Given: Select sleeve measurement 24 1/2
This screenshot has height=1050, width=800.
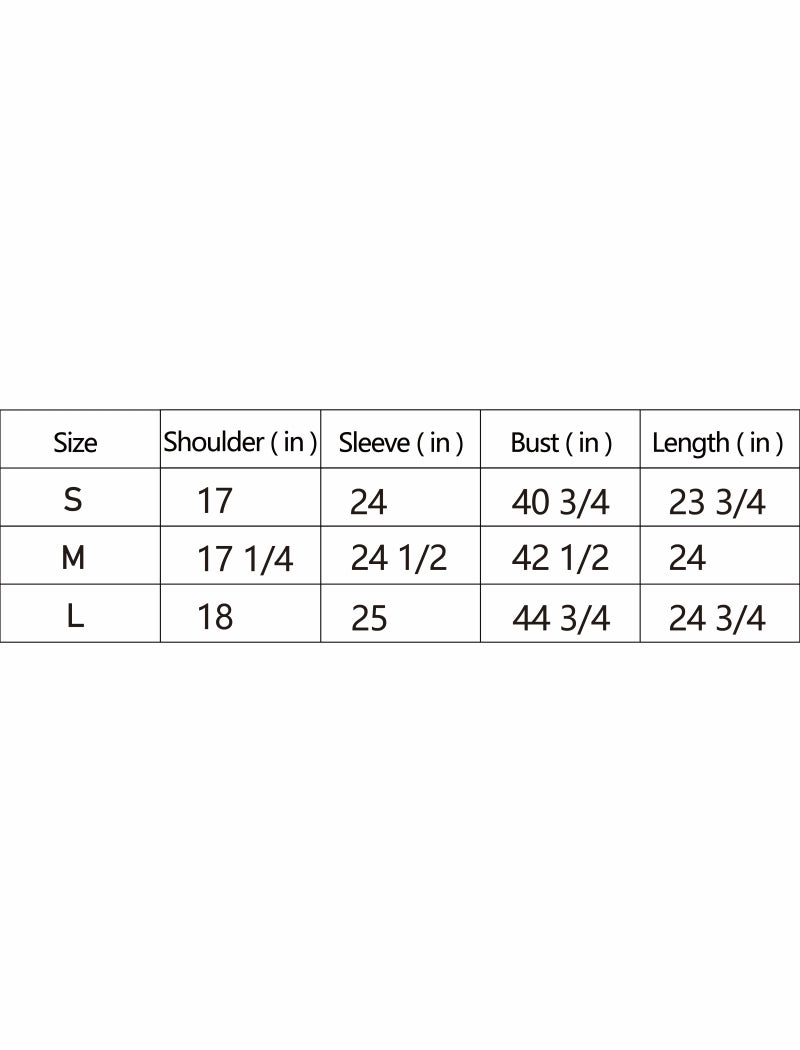Looking at the screenshot, I should [398, 558].
